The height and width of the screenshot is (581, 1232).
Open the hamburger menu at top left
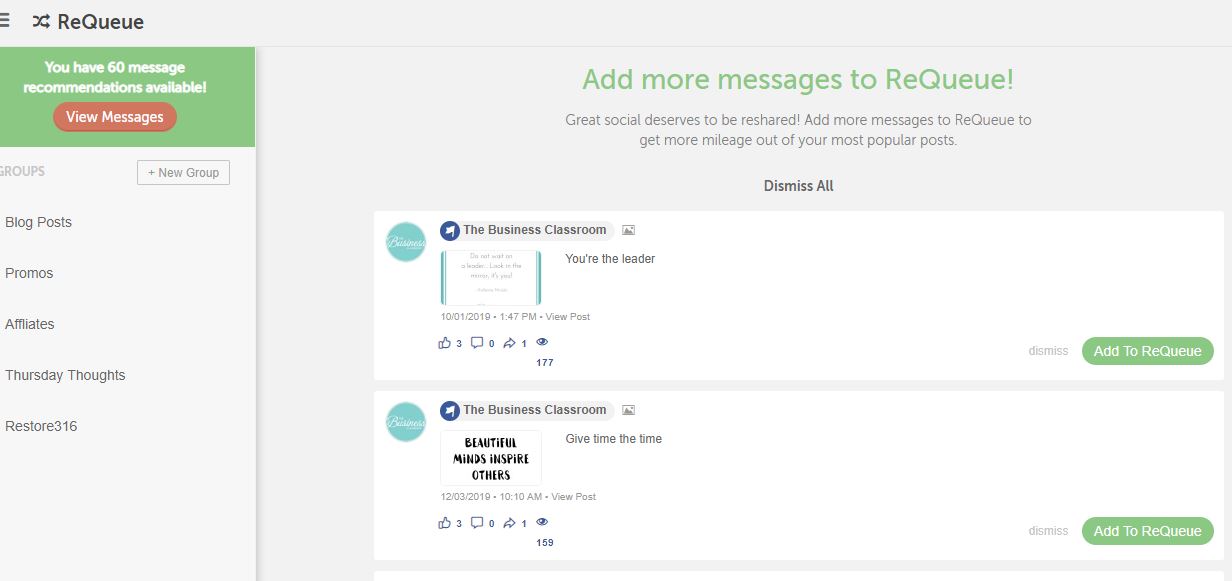(x=5, y=21)
